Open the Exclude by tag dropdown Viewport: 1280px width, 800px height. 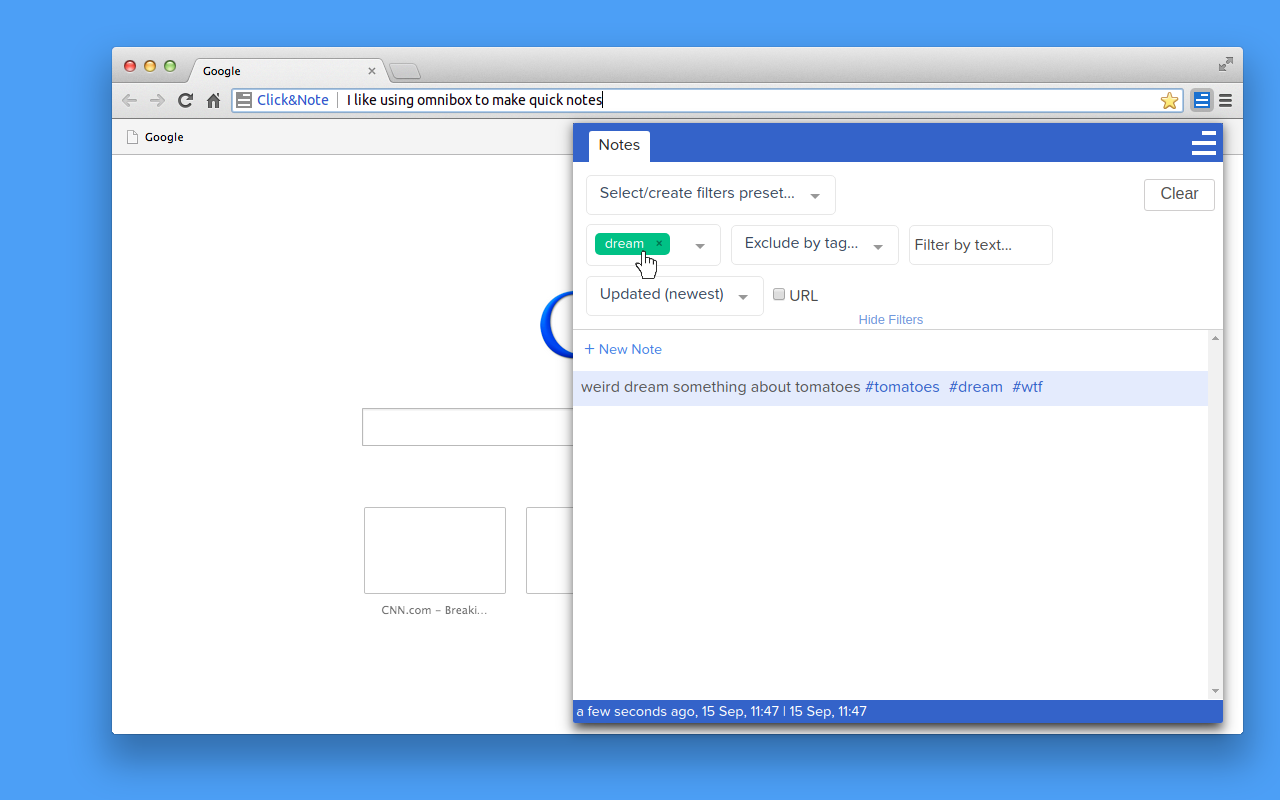[814, 245]
